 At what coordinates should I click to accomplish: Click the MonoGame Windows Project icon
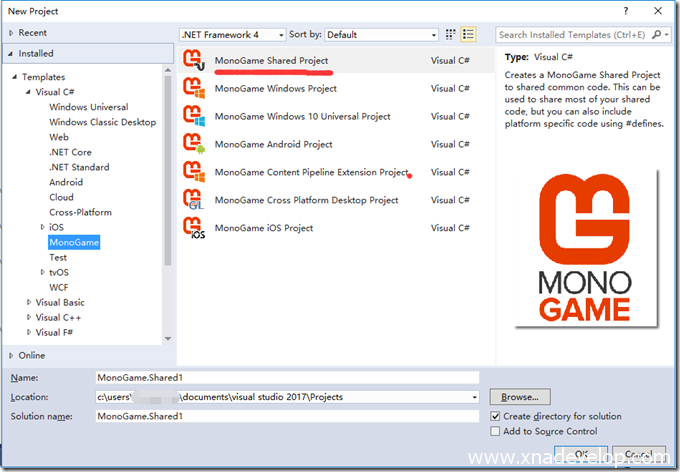coord(194,88)
